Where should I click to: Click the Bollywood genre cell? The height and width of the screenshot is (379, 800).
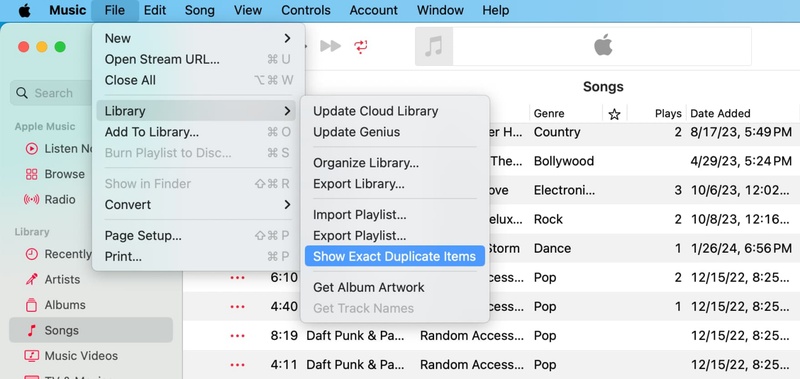click(x=564, y=161)
